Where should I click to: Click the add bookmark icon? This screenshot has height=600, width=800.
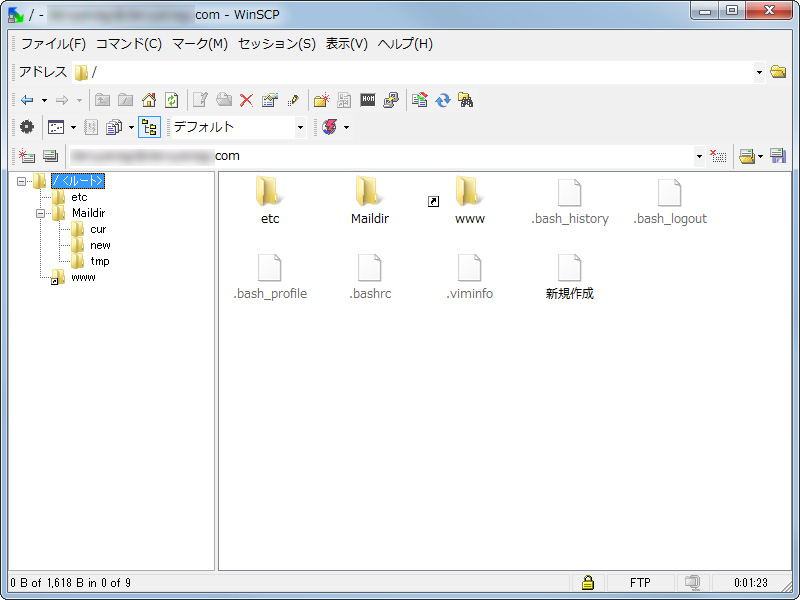tap(344, 100)
